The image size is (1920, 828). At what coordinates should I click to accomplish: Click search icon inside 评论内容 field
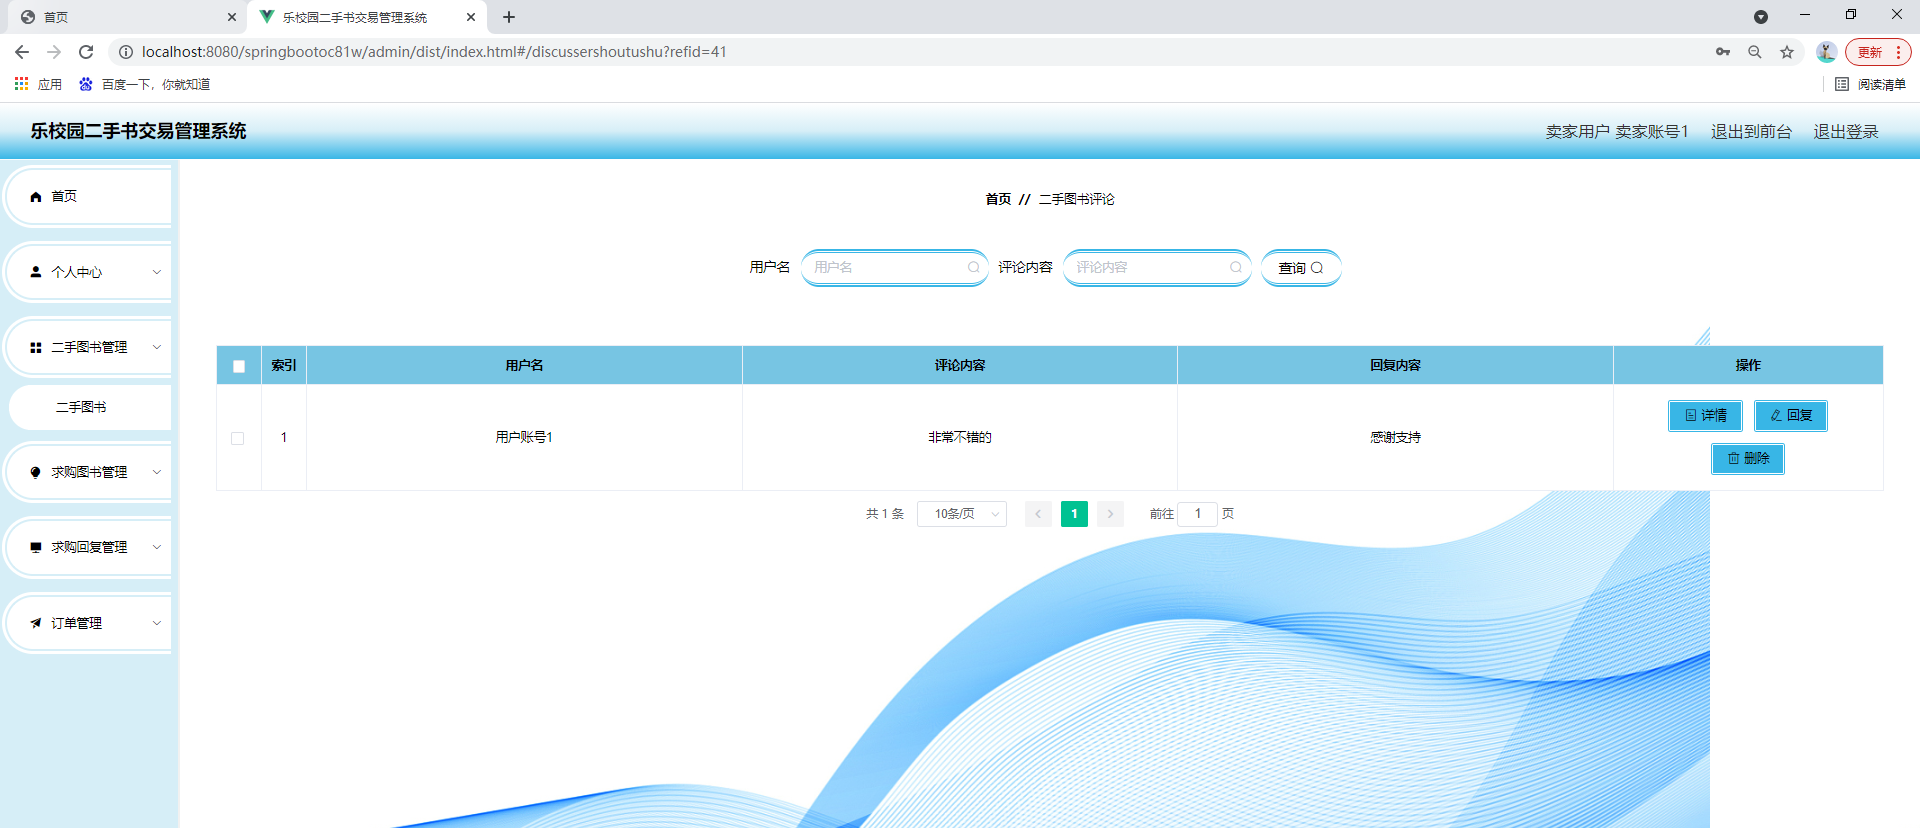(x=1236, y=267)
